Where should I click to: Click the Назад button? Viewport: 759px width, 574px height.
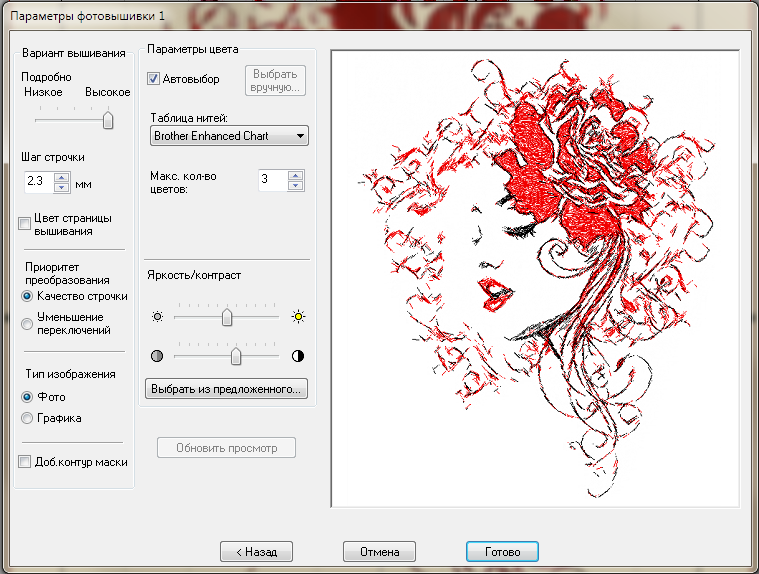256,551
